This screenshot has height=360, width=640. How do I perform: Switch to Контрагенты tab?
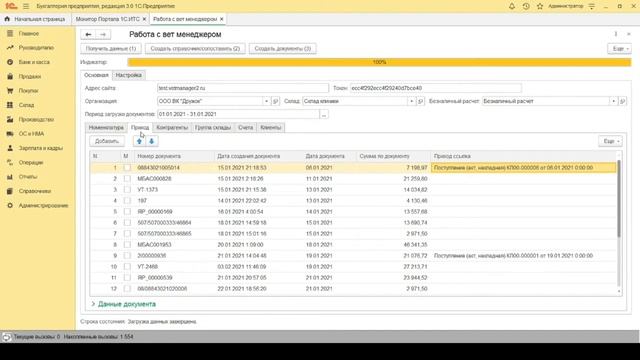coord(172,128)
